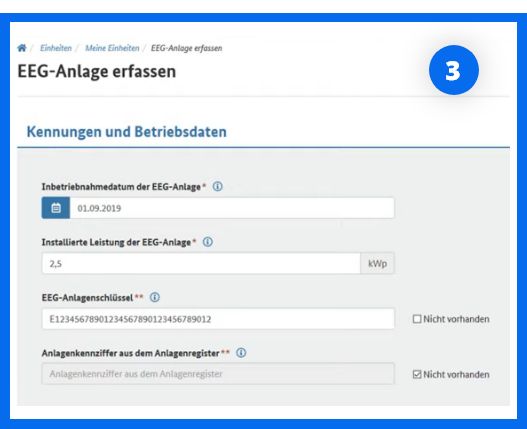The image size is (527, 429).
Task: Show info tooltip for EEG-Anlagenschlüssel
Action: coord(155,298)
